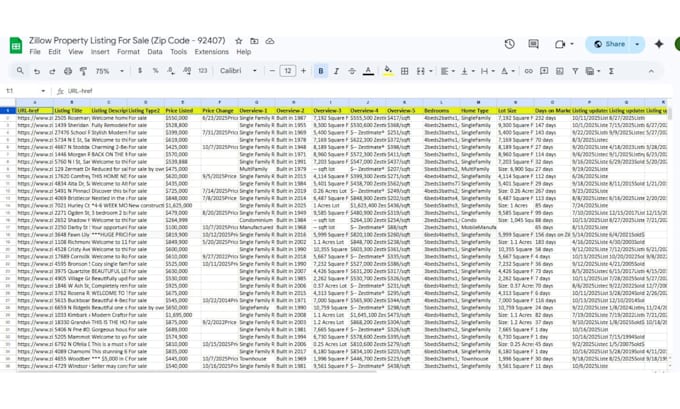
Task: Select the 'Home Type' header cell
Action: pyautogui.click(x=478, y=111)
